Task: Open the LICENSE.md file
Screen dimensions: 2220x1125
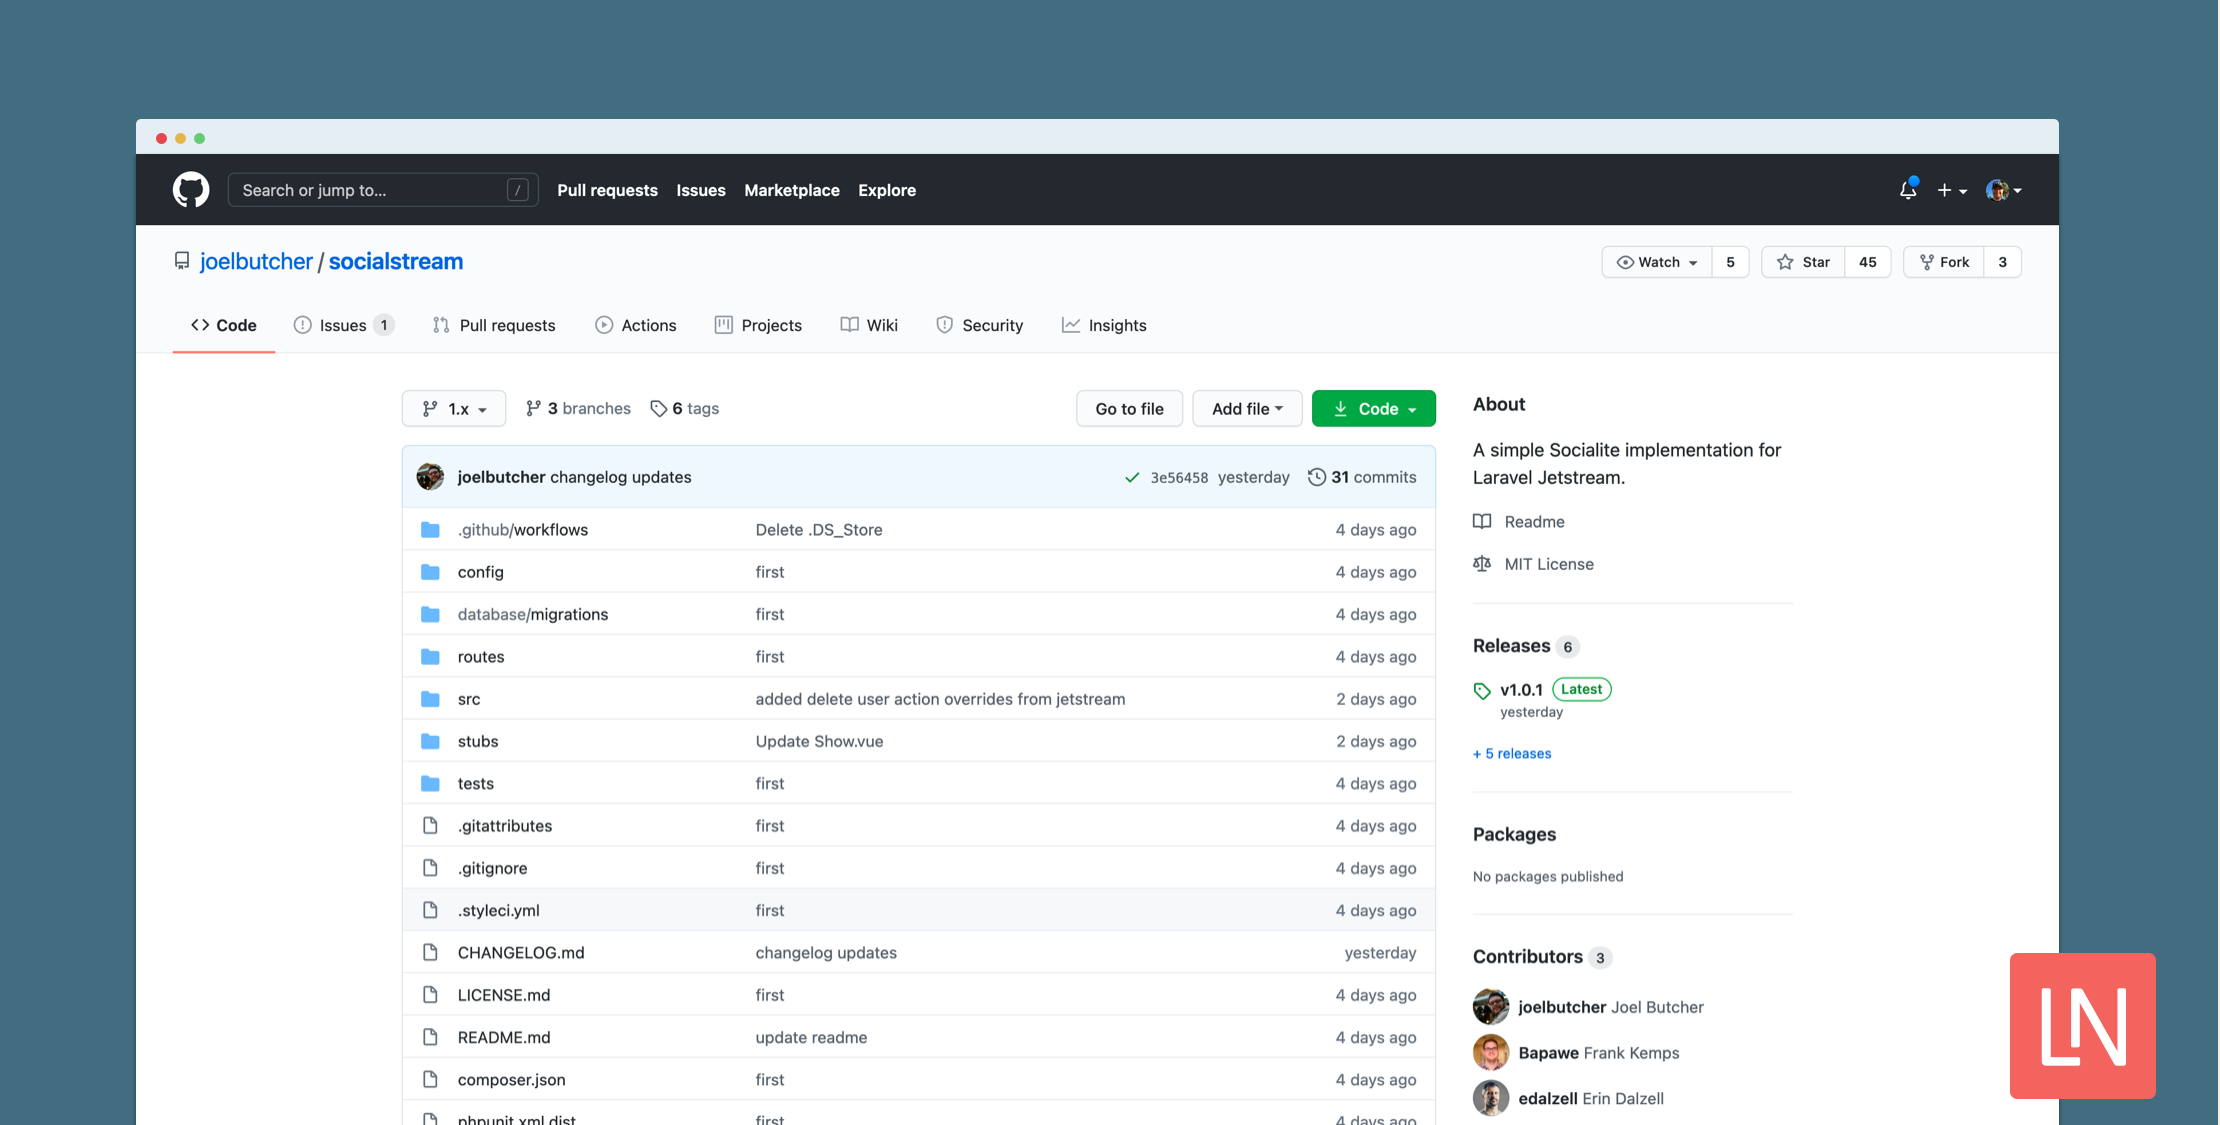Action: coord(504,995)
